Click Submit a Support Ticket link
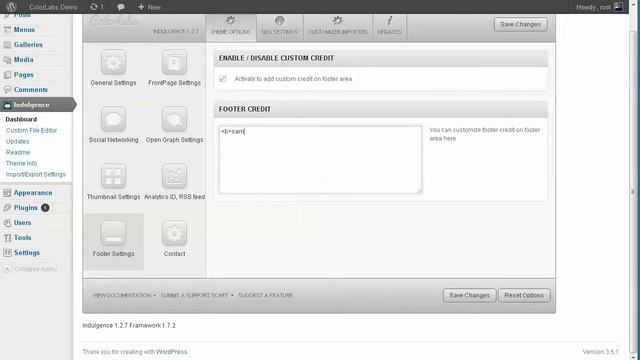The image size is (640, 360). [194, 295]
